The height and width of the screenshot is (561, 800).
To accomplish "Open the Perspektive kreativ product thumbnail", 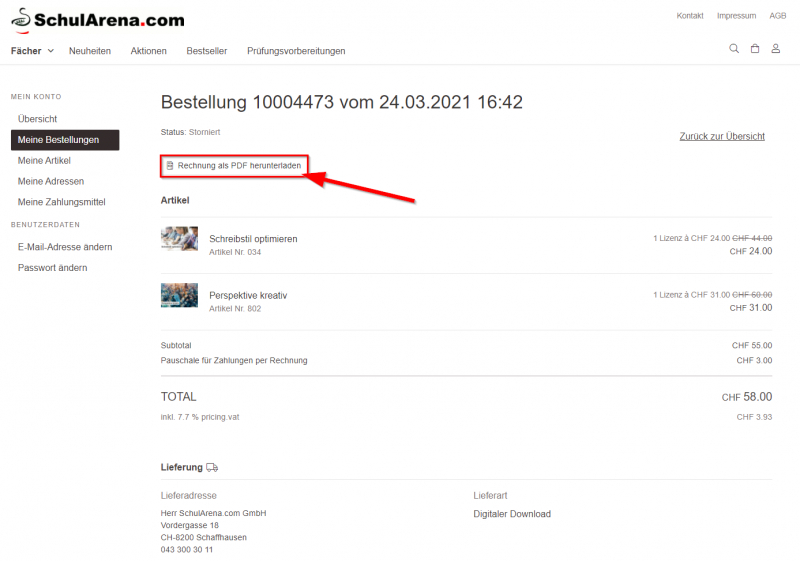I will tap(179, 295).
